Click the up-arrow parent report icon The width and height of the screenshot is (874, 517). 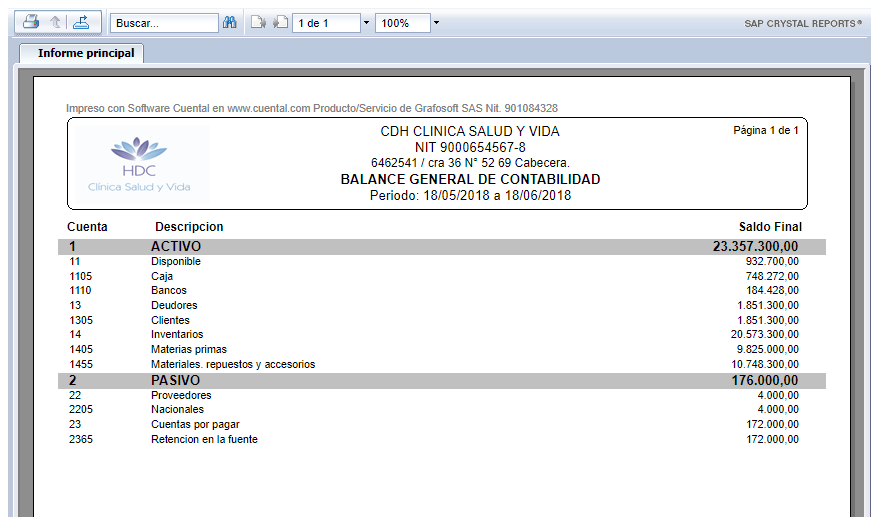point(56,22)
